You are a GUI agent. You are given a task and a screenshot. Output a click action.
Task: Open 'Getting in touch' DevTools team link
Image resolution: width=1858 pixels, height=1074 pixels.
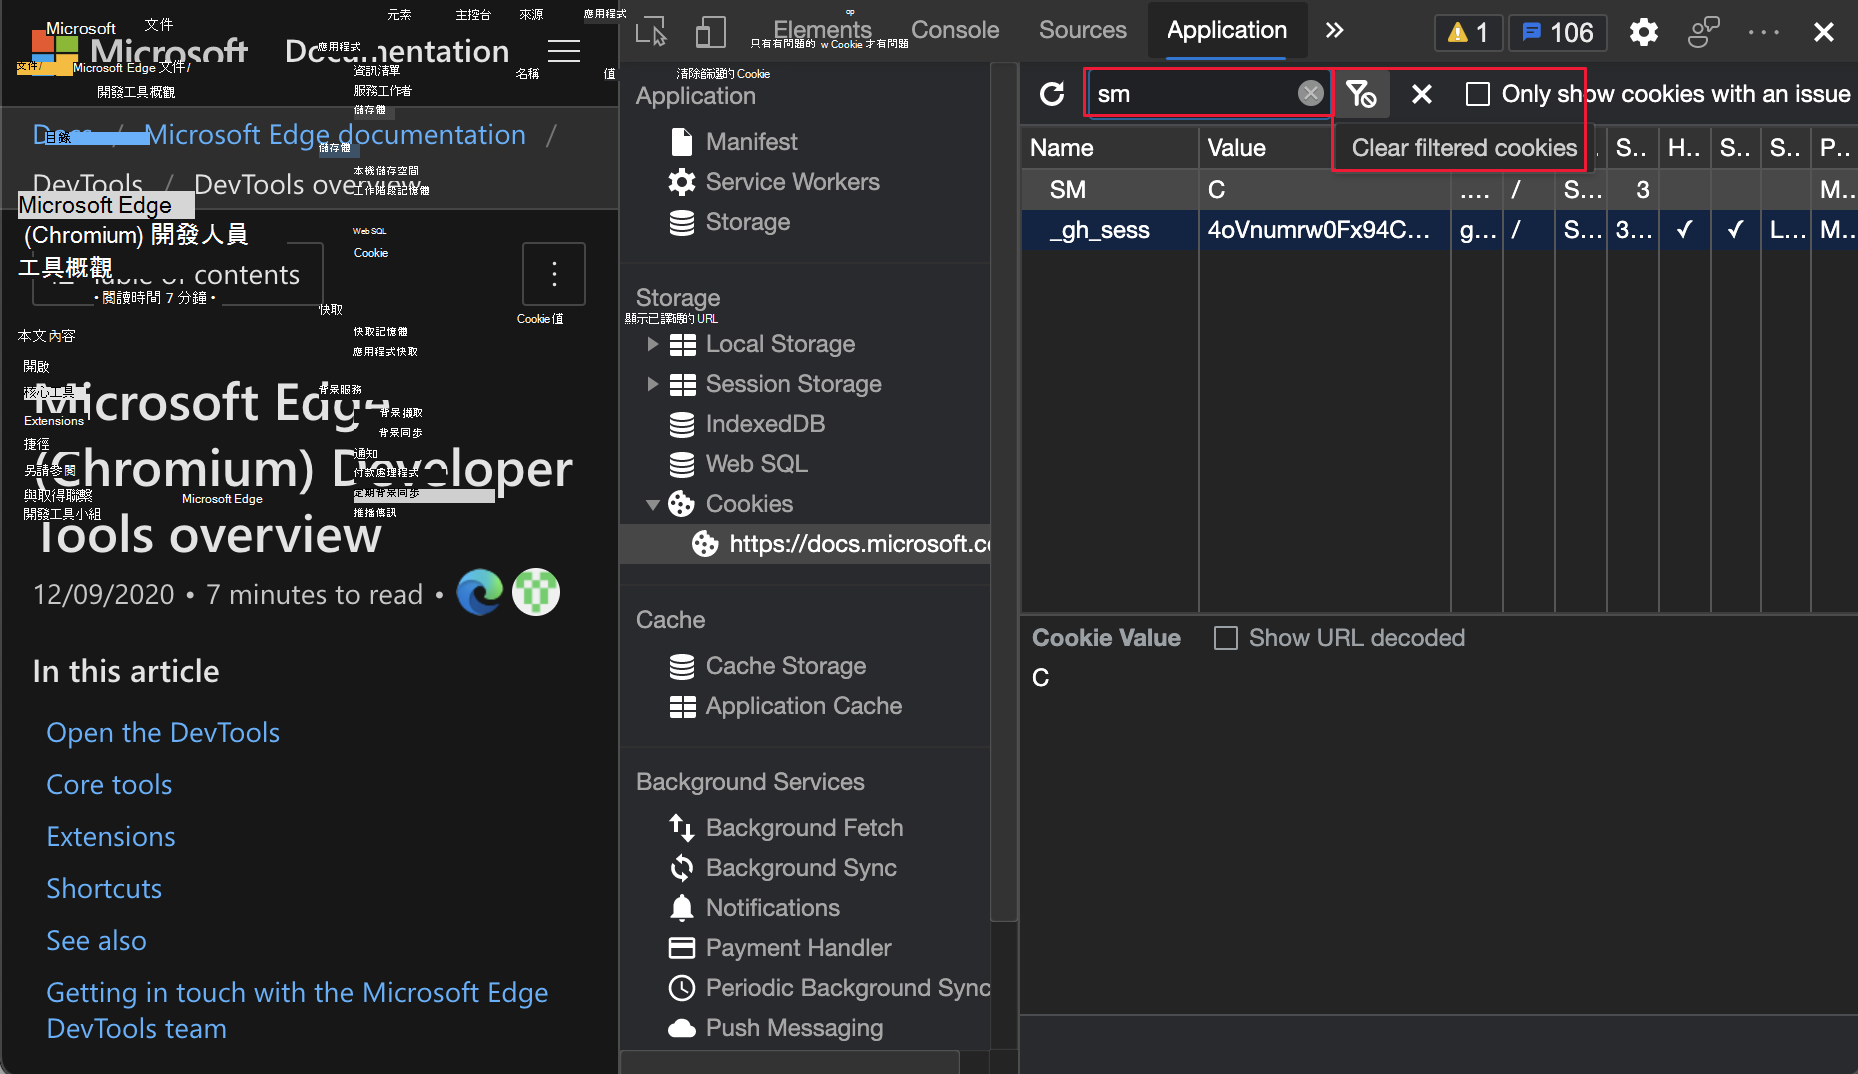[x=297, y=1010]
